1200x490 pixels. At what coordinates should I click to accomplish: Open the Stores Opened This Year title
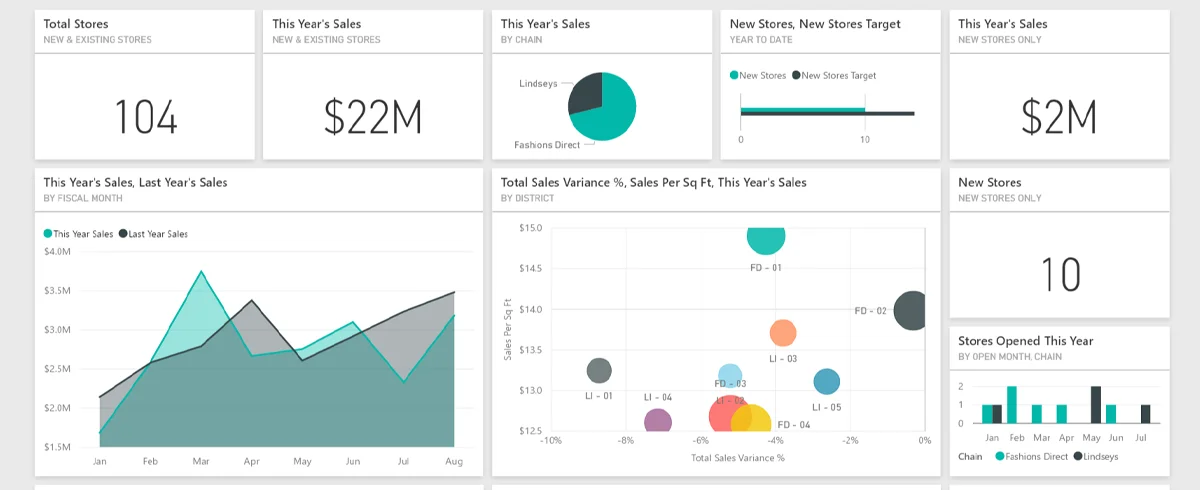[1025, 340]
